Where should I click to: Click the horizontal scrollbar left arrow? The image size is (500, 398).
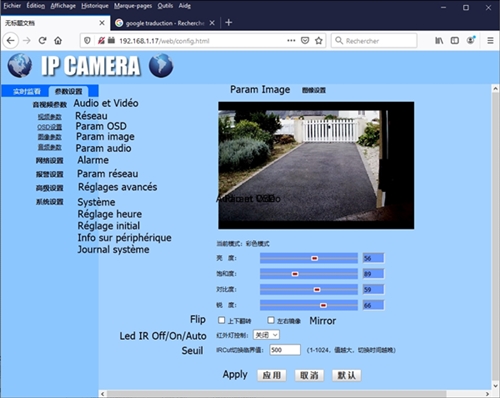pos(103,394)
